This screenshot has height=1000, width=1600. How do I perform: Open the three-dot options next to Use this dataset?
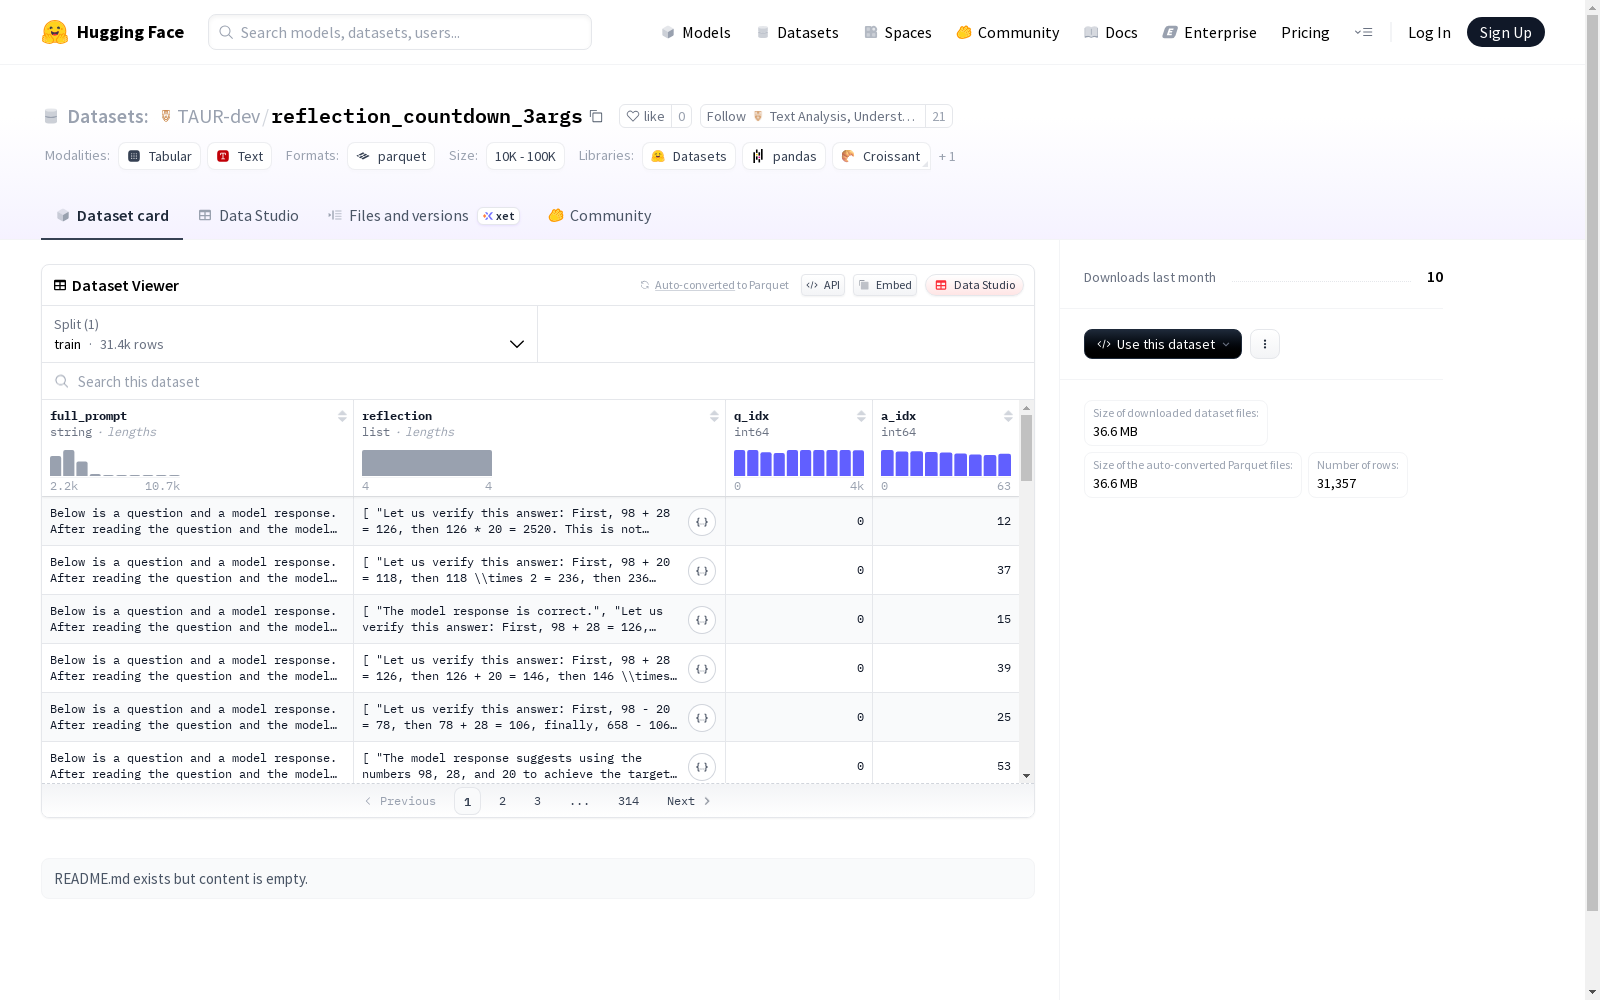[1265, 344]
